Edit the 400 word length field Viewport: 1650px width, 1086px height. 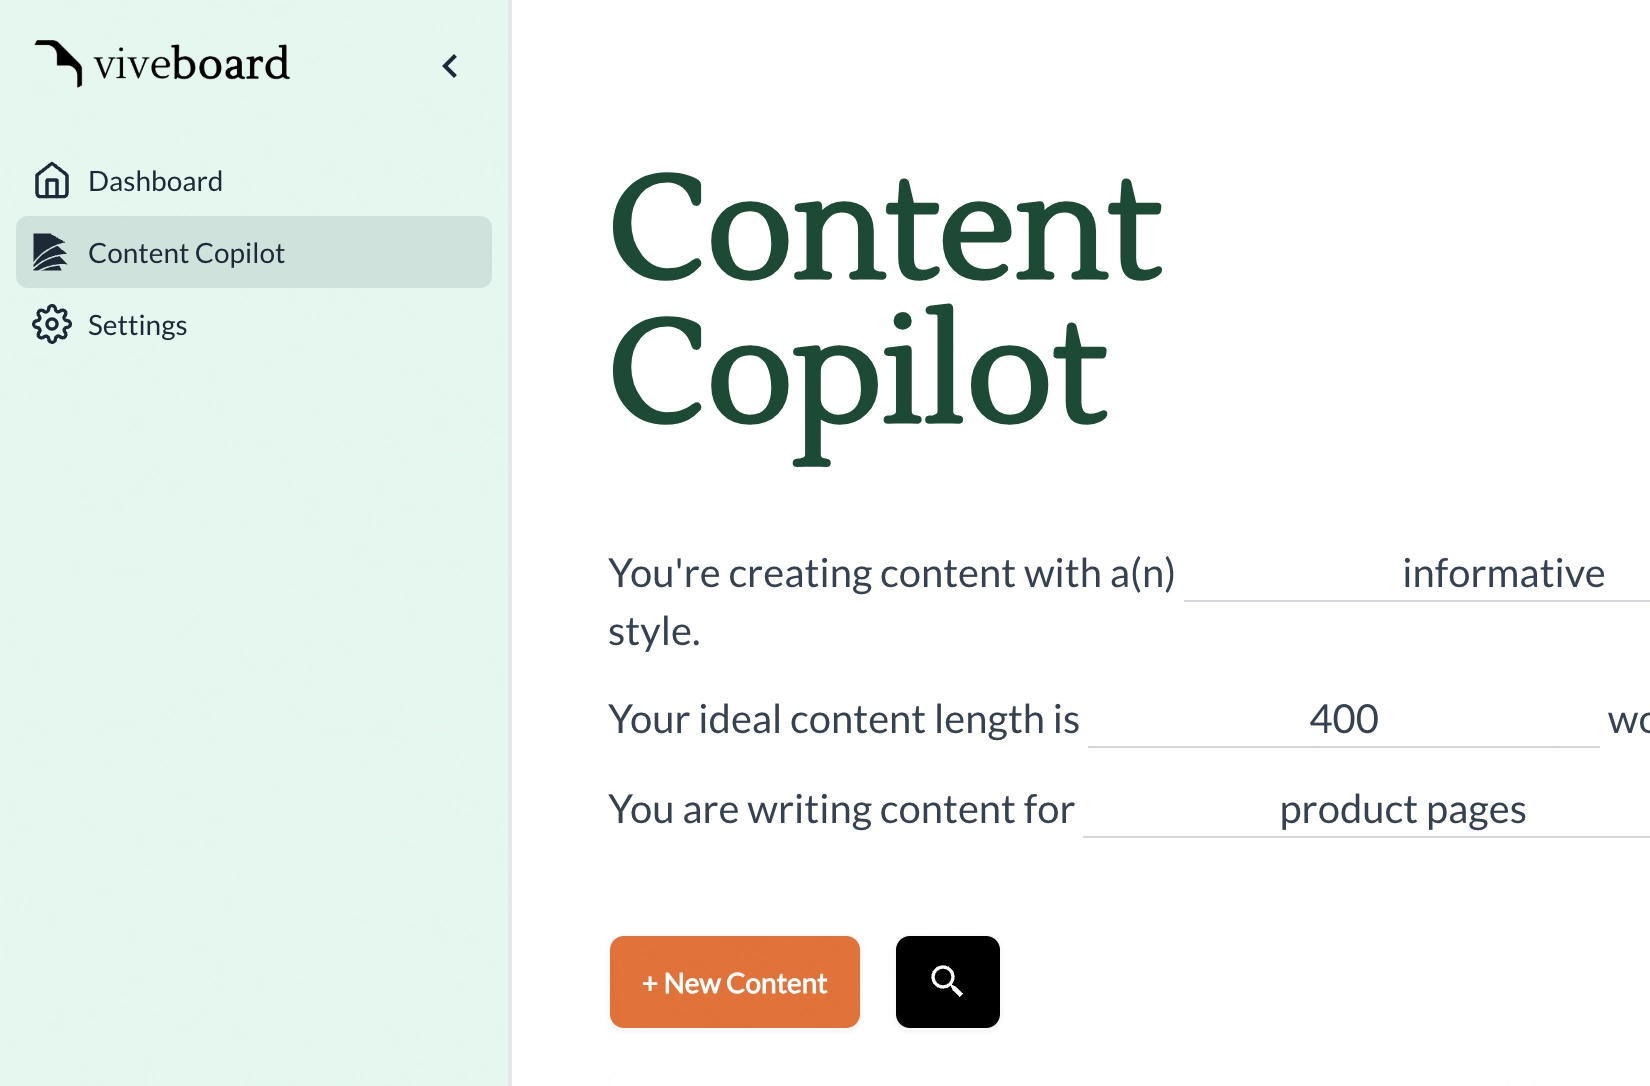coord(1343,718)
